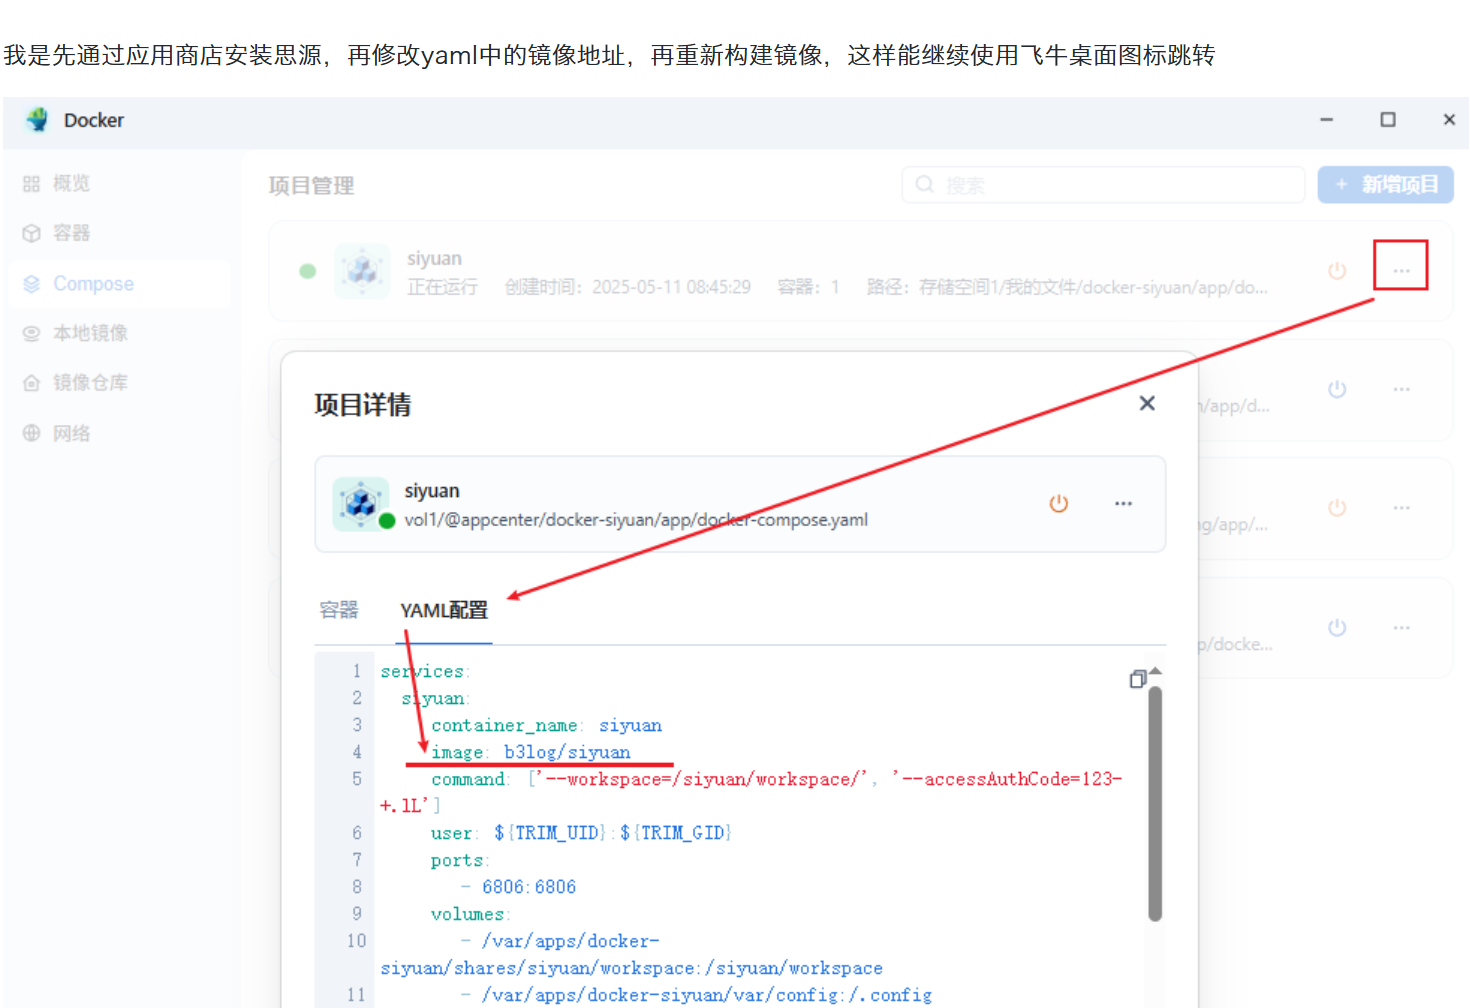Viewport: 1470px width, 1008px height.
Task: Click the compose path 'vol1/@appcenter/docker-siyuan/app/docker-compose.yaml'
Action: pyautogui.click(x=636, y=520)
